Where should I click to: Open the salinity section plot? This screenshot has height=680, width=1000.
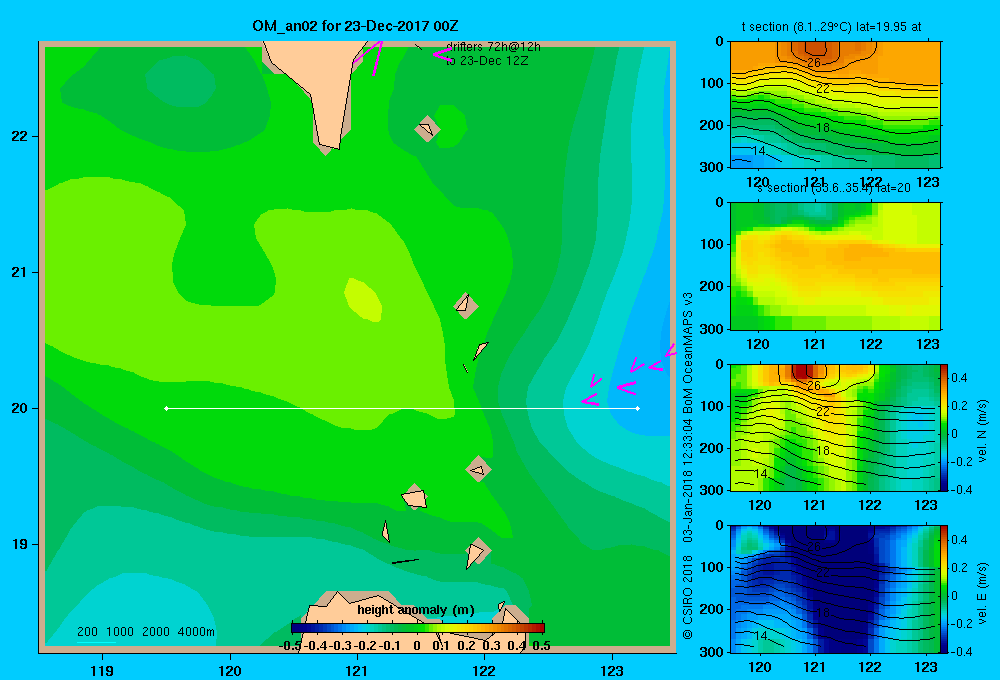(x=835, y=266)
